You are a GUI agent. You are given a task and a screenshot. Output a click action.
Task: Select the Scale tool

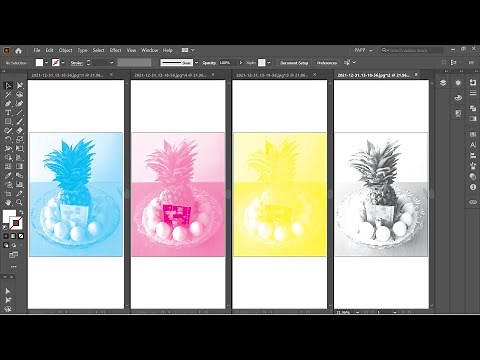coord(20,140)
